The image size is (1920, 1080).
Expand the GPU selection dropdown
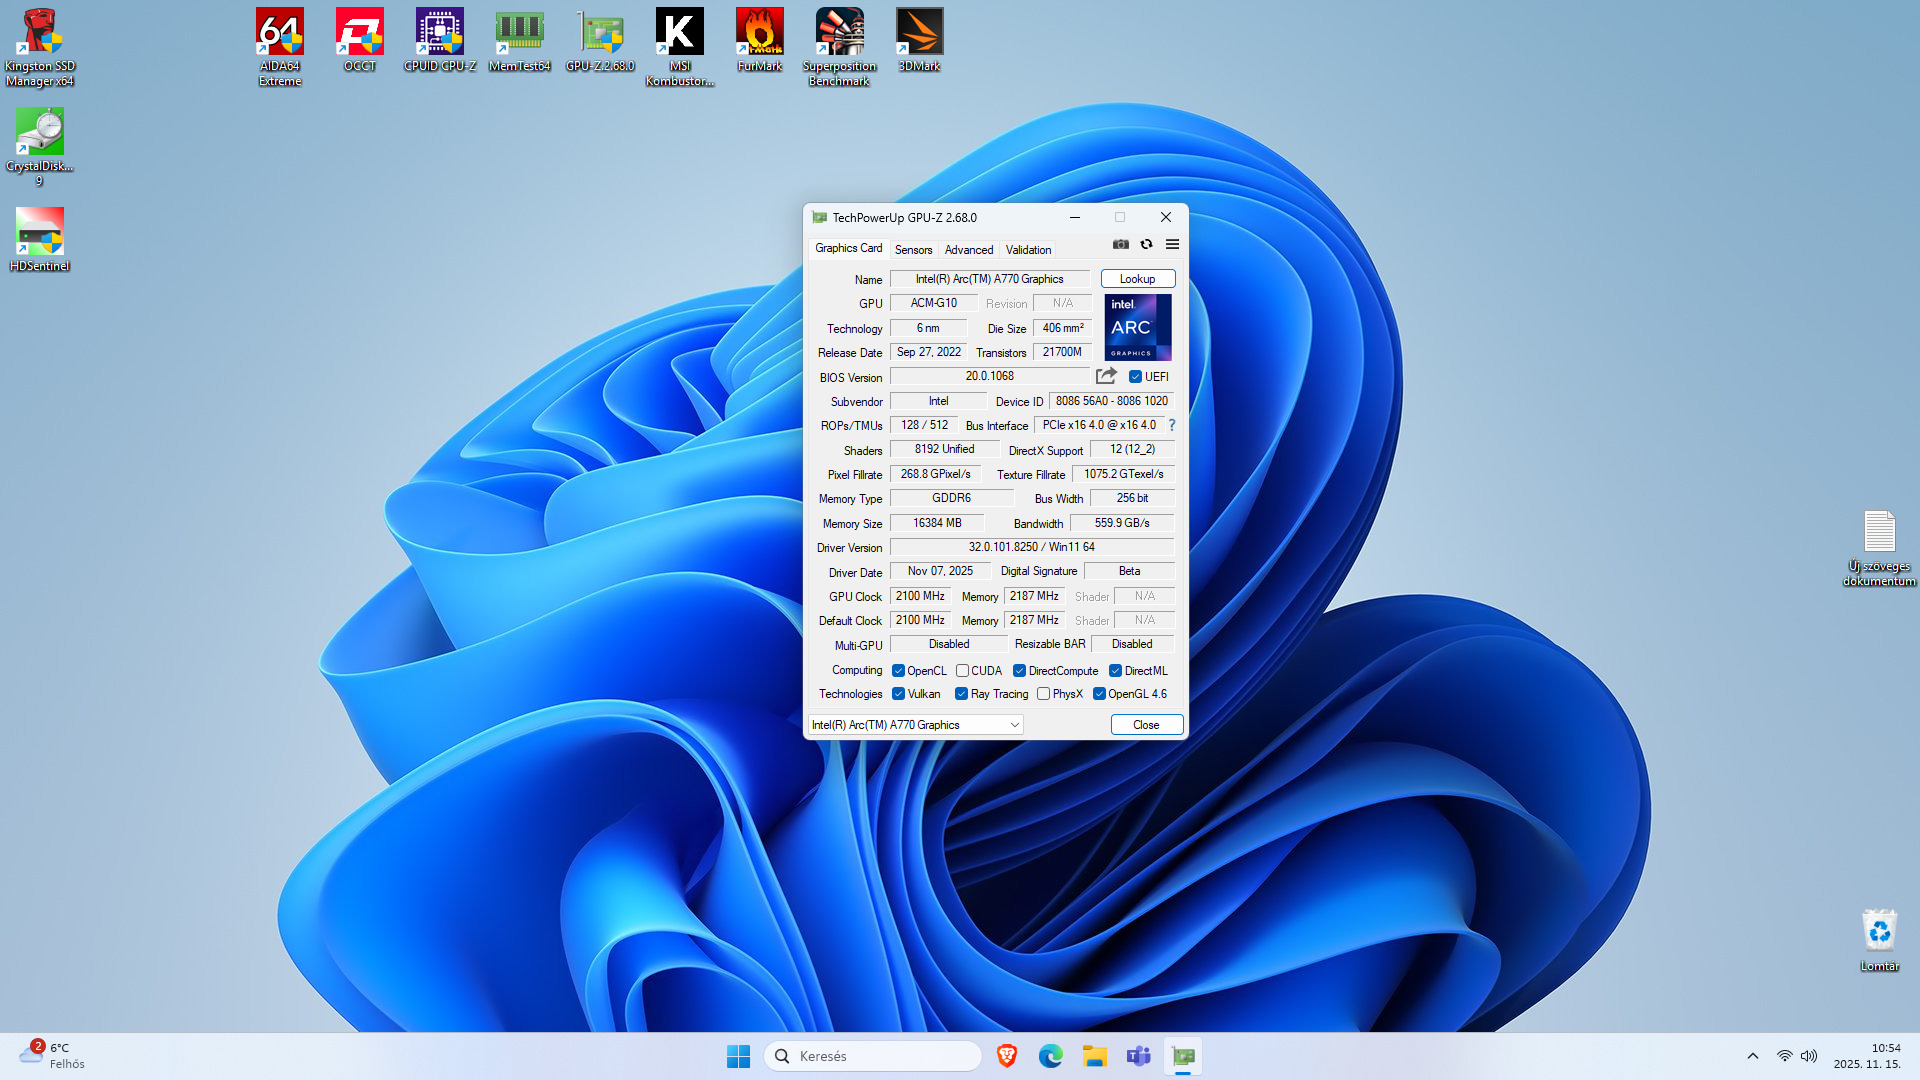point(1014,725)
